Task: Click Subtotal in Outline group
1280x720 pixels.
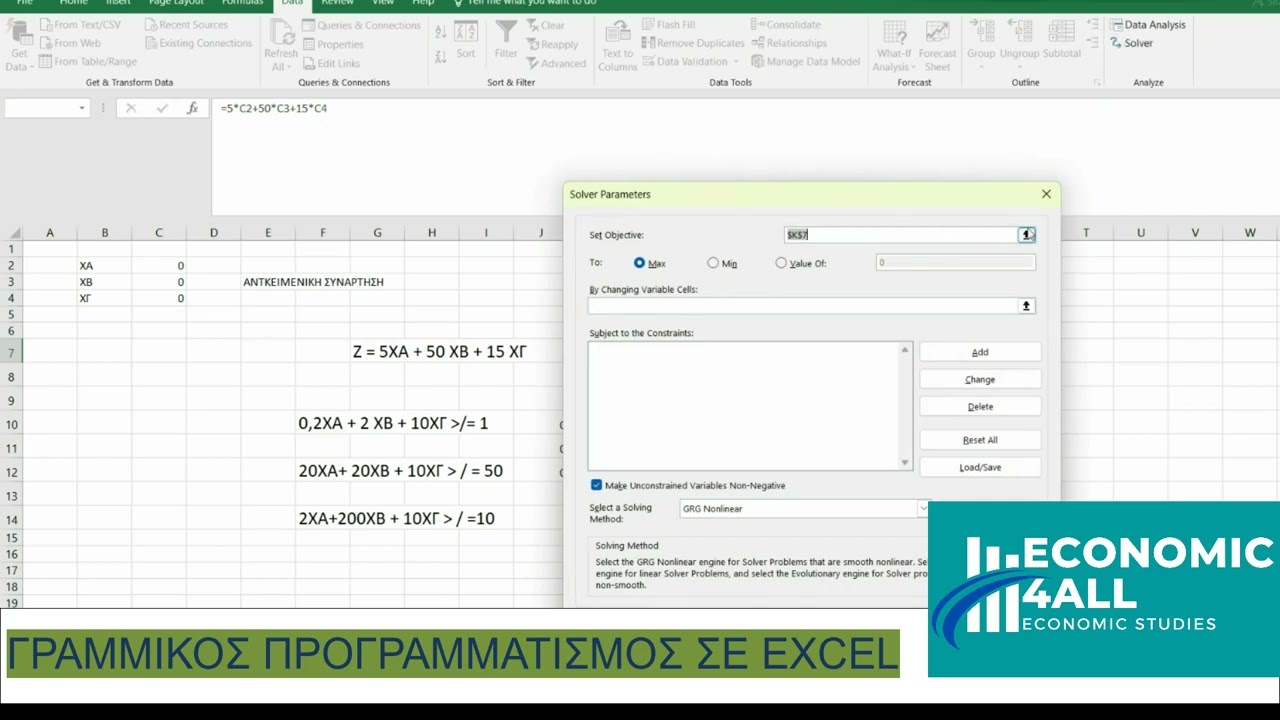Action: [1062, 40]
